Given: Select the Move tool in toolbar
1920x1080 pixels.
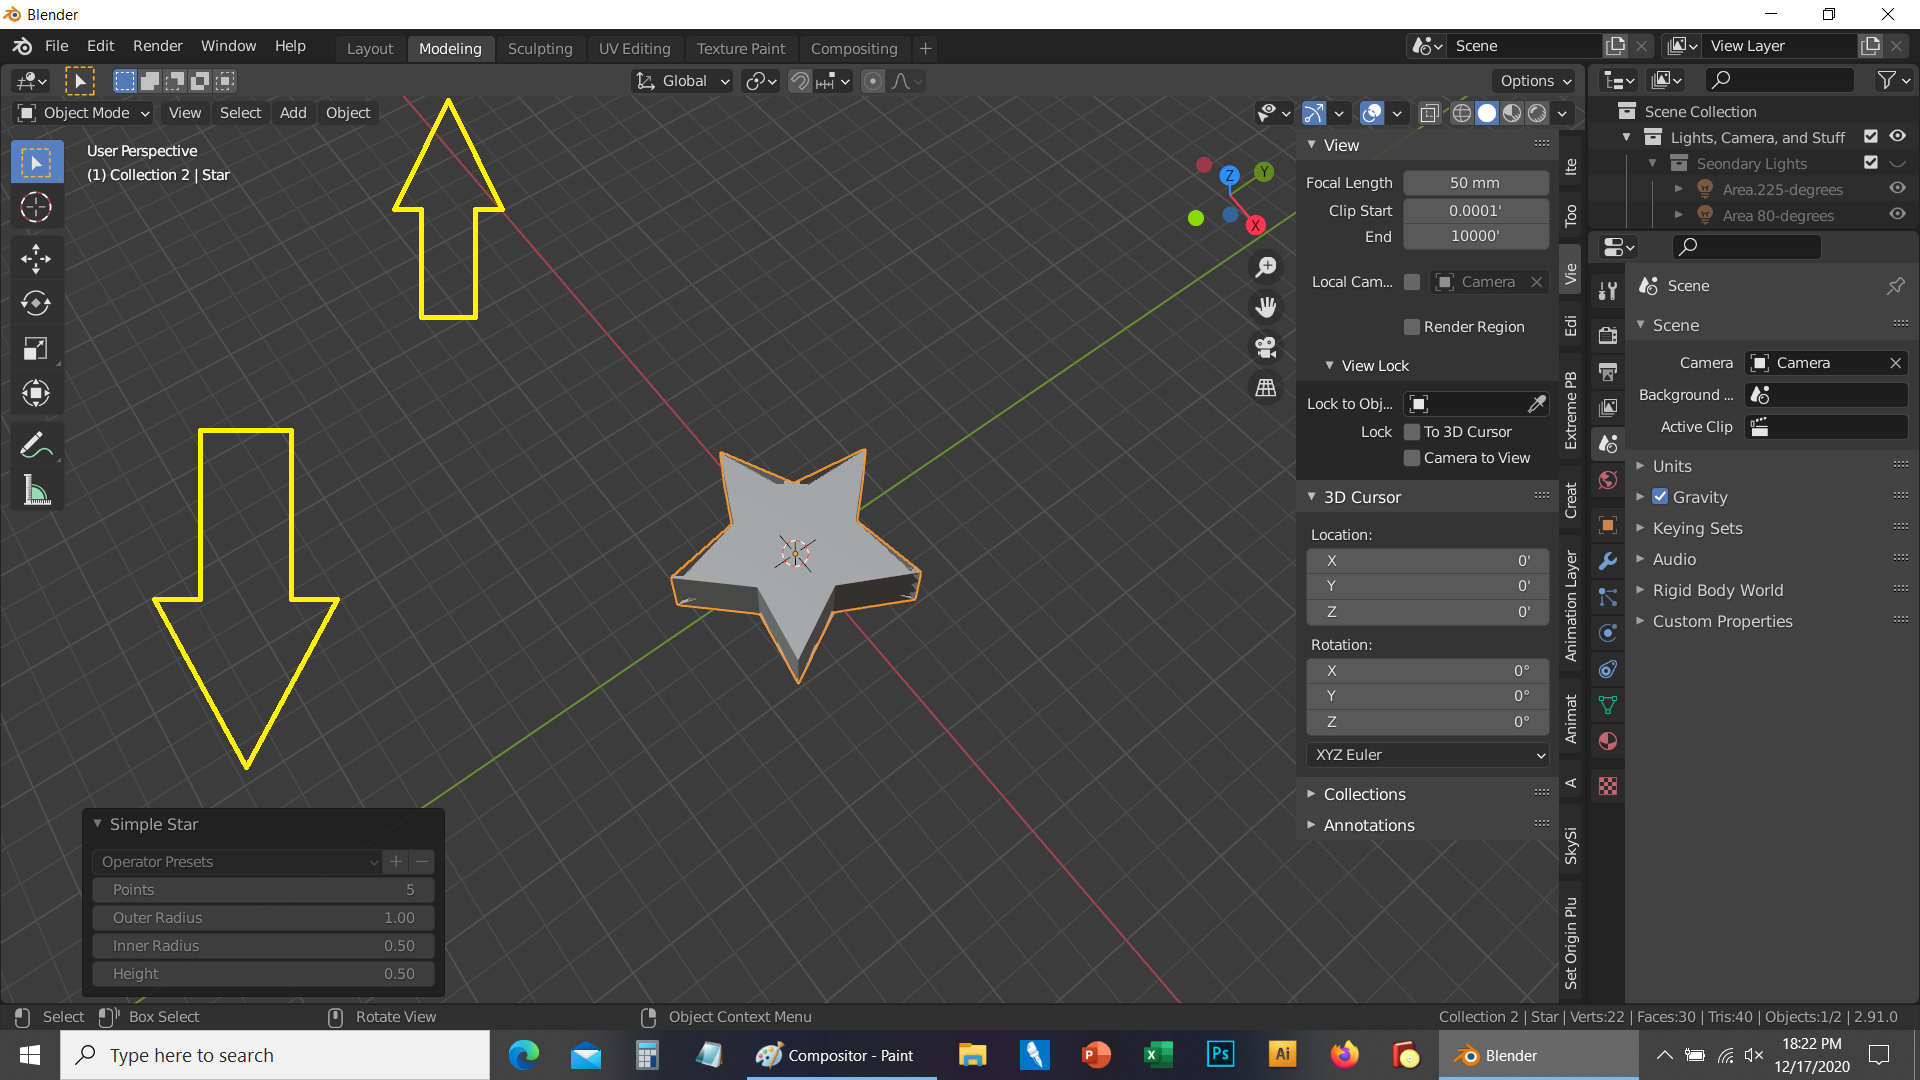Looking at the screenshot, I should click(36, 259).
